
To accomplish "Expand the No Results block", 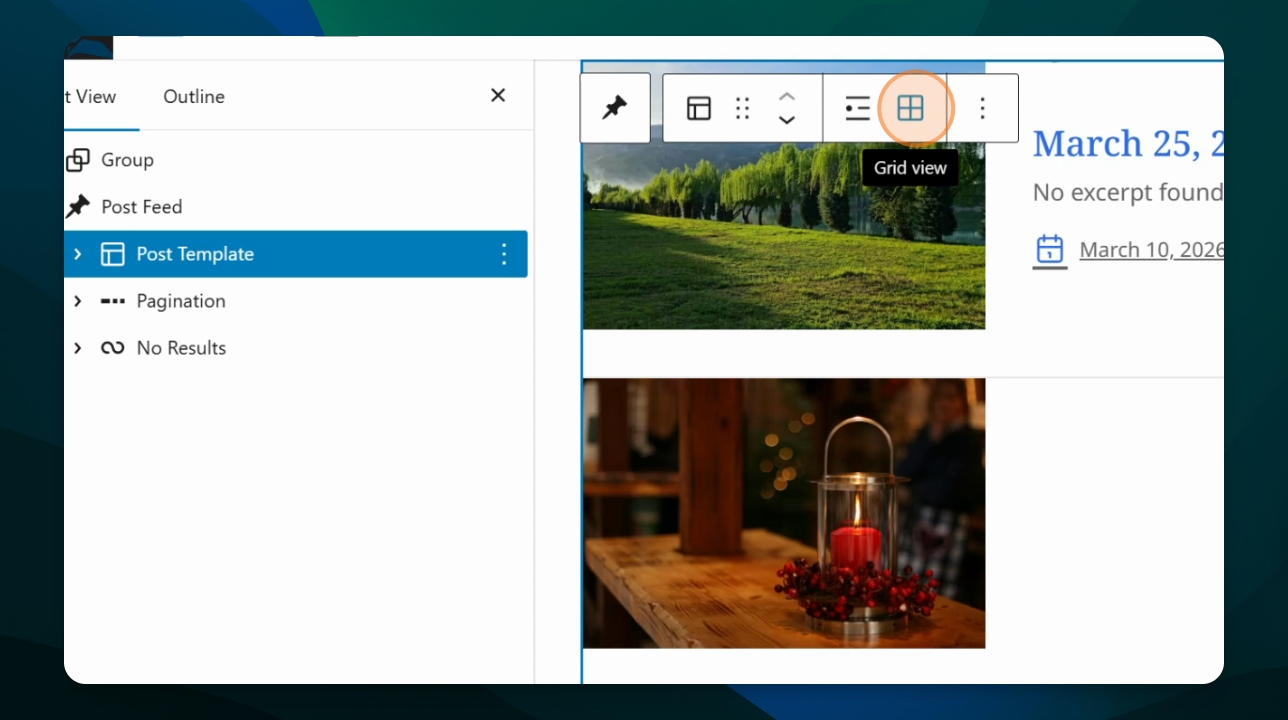I will [x=78, y=348].
